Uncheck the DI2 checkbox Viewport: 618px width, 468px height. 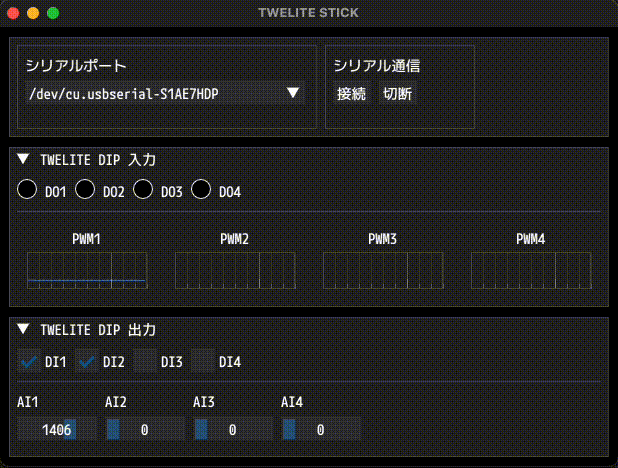87,361
